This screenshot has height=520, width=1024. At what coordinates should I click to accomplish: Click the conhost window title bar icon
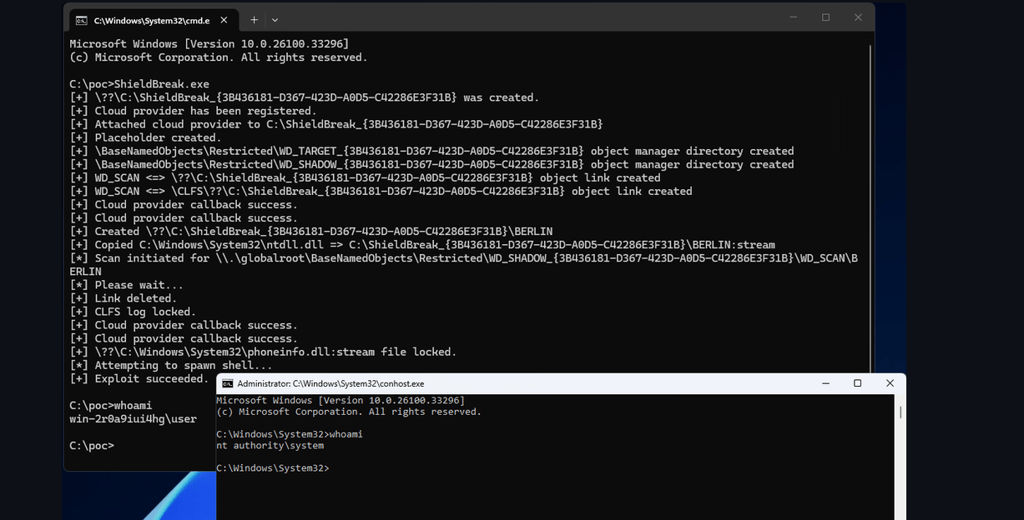tap(227, 383)
